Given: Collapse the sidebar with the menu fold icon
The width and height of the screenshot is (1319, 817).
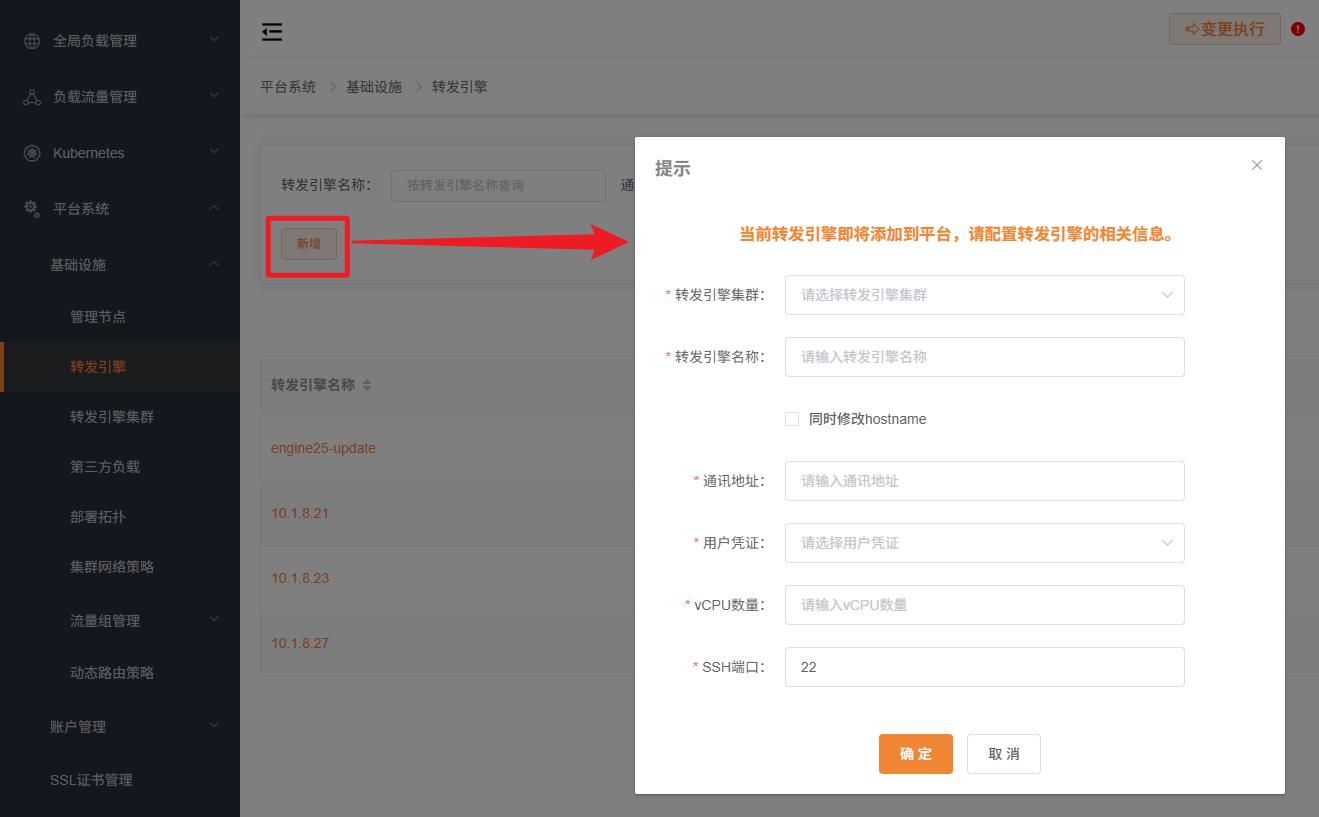Looking at the screenshot, I should click(x=272, y=32).
